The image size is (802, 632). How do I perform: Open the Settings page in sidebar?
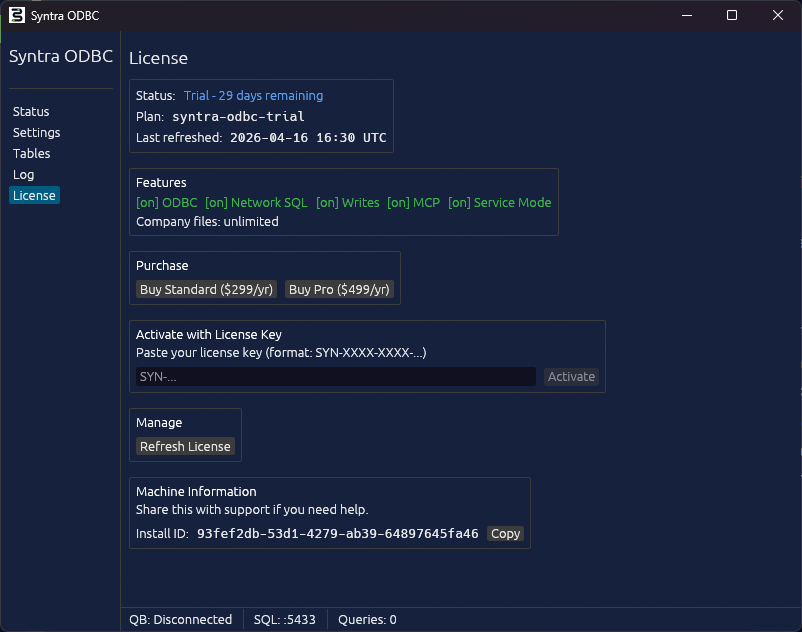click(36, 132)
